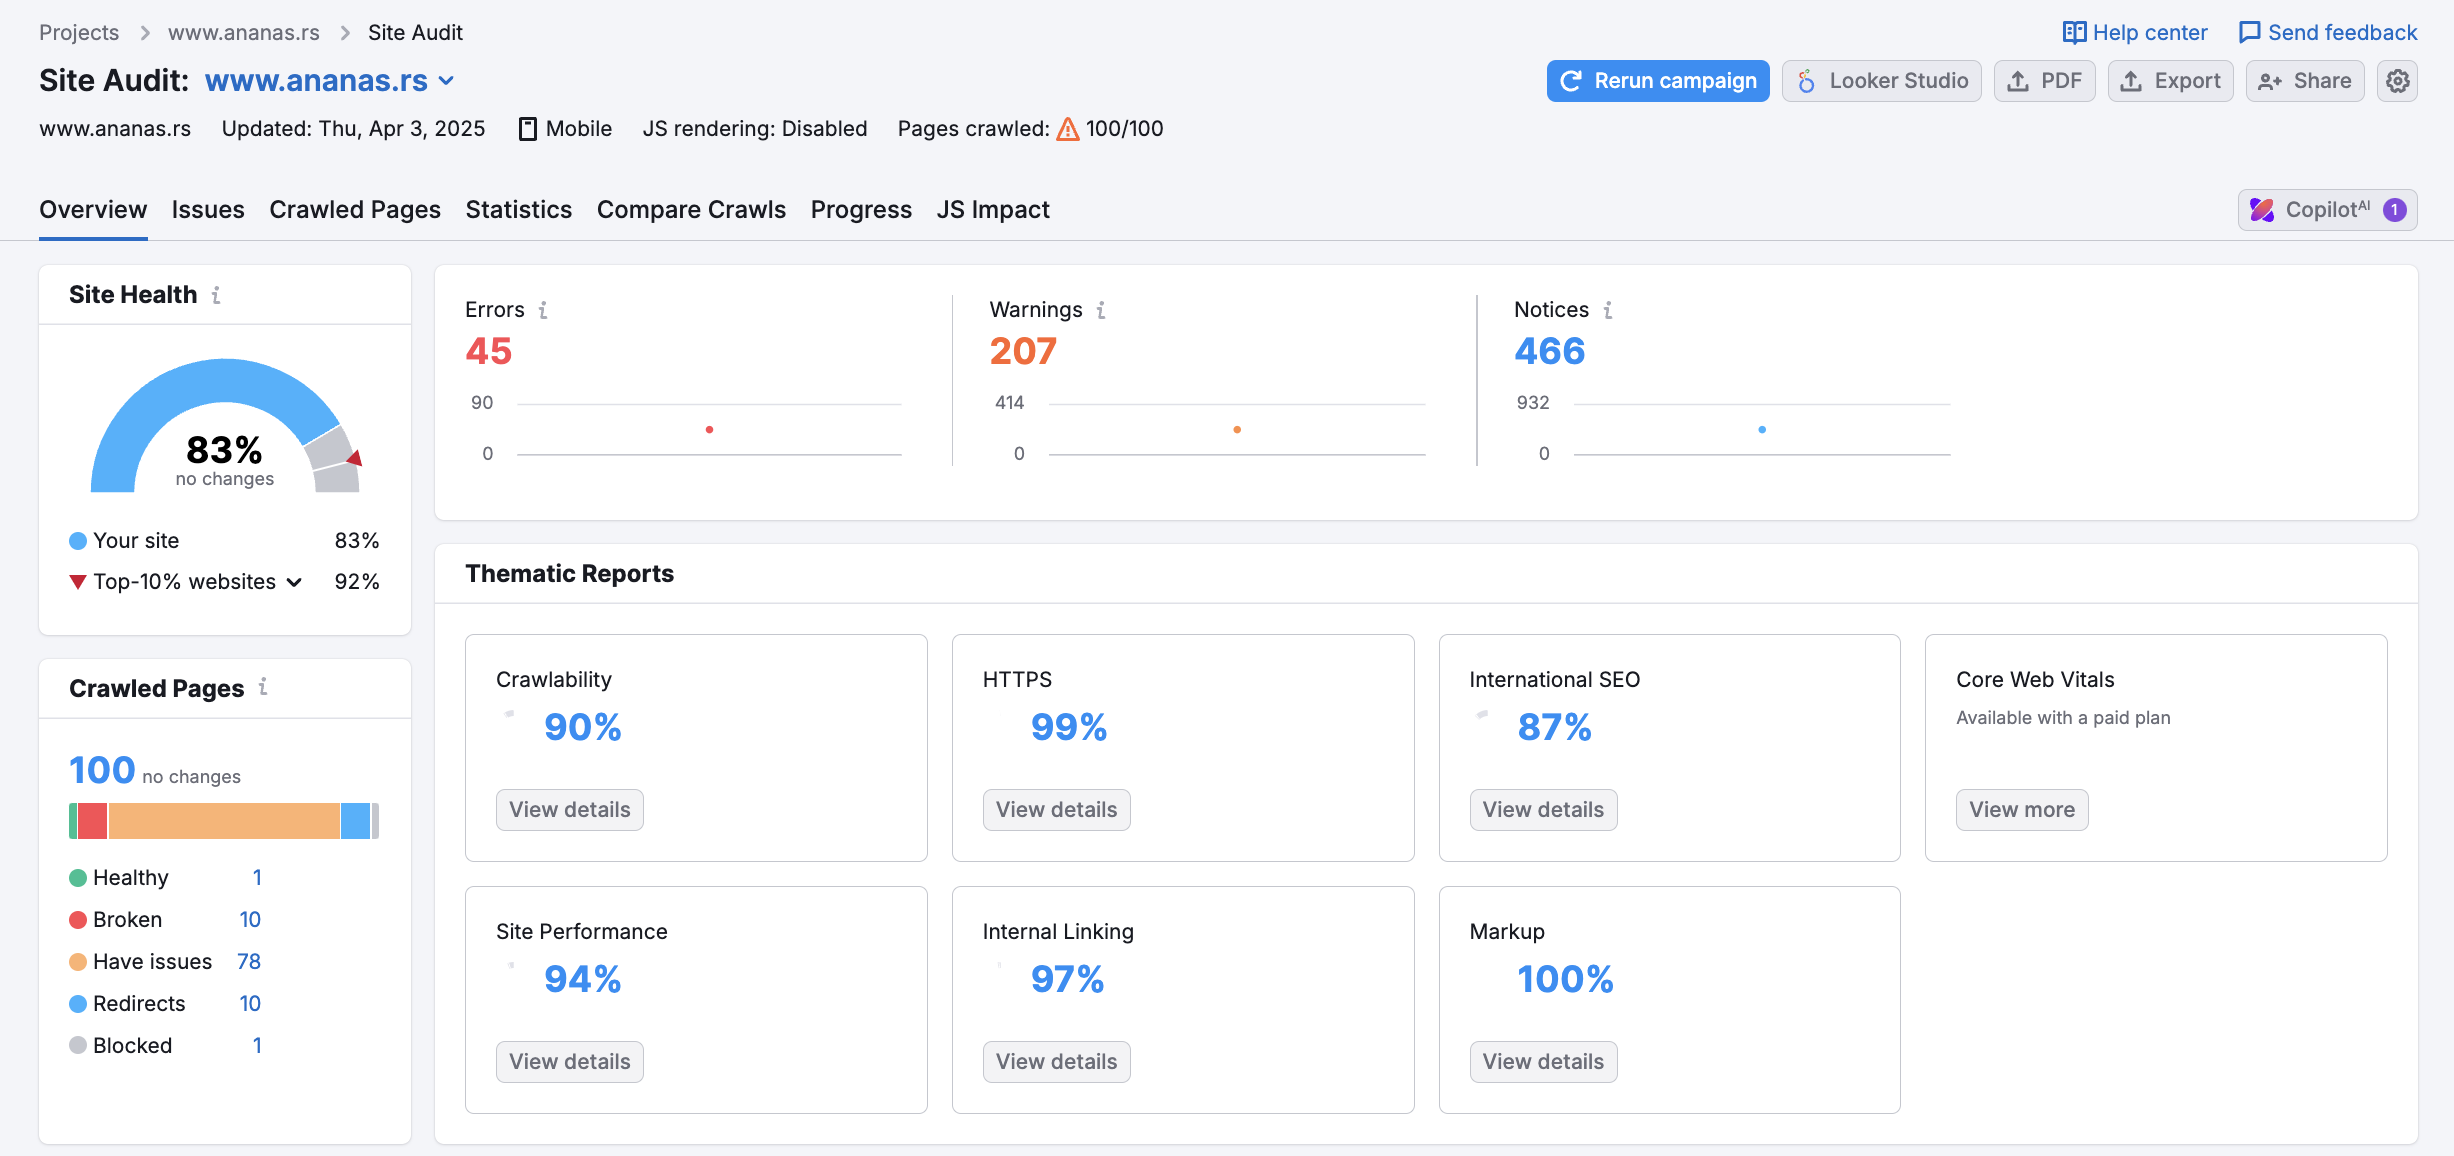Click the Copilot notification badge
Image resolution: width=2454 pixels, height=1156 pixels.
coord(2395,210)
